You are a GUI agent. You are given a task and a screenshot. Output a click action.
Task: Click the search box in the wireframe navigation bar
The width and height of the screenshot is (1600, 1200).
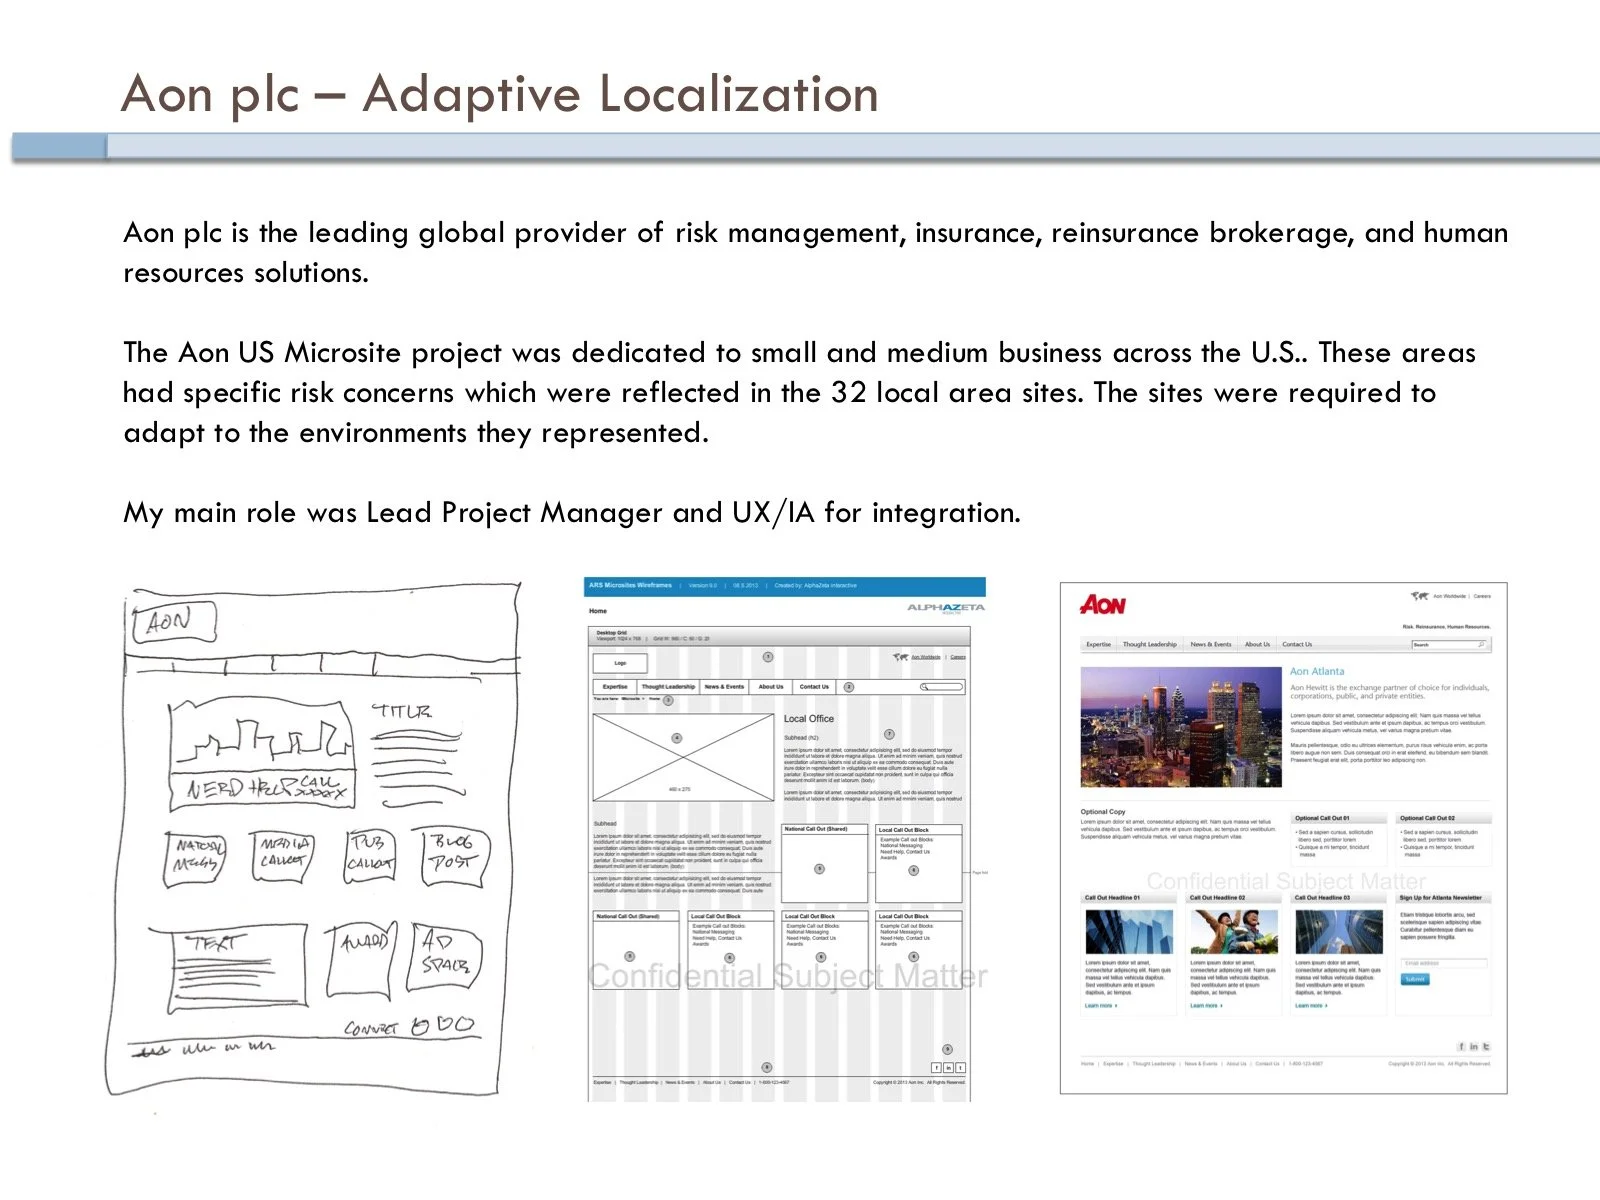coord(942,687)
